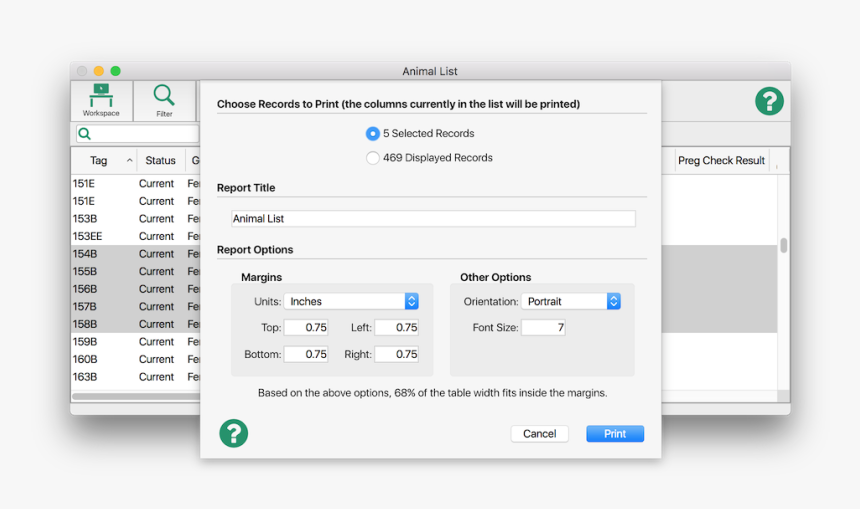
Task: Cancel the print dialog
Action: [539, 433]
